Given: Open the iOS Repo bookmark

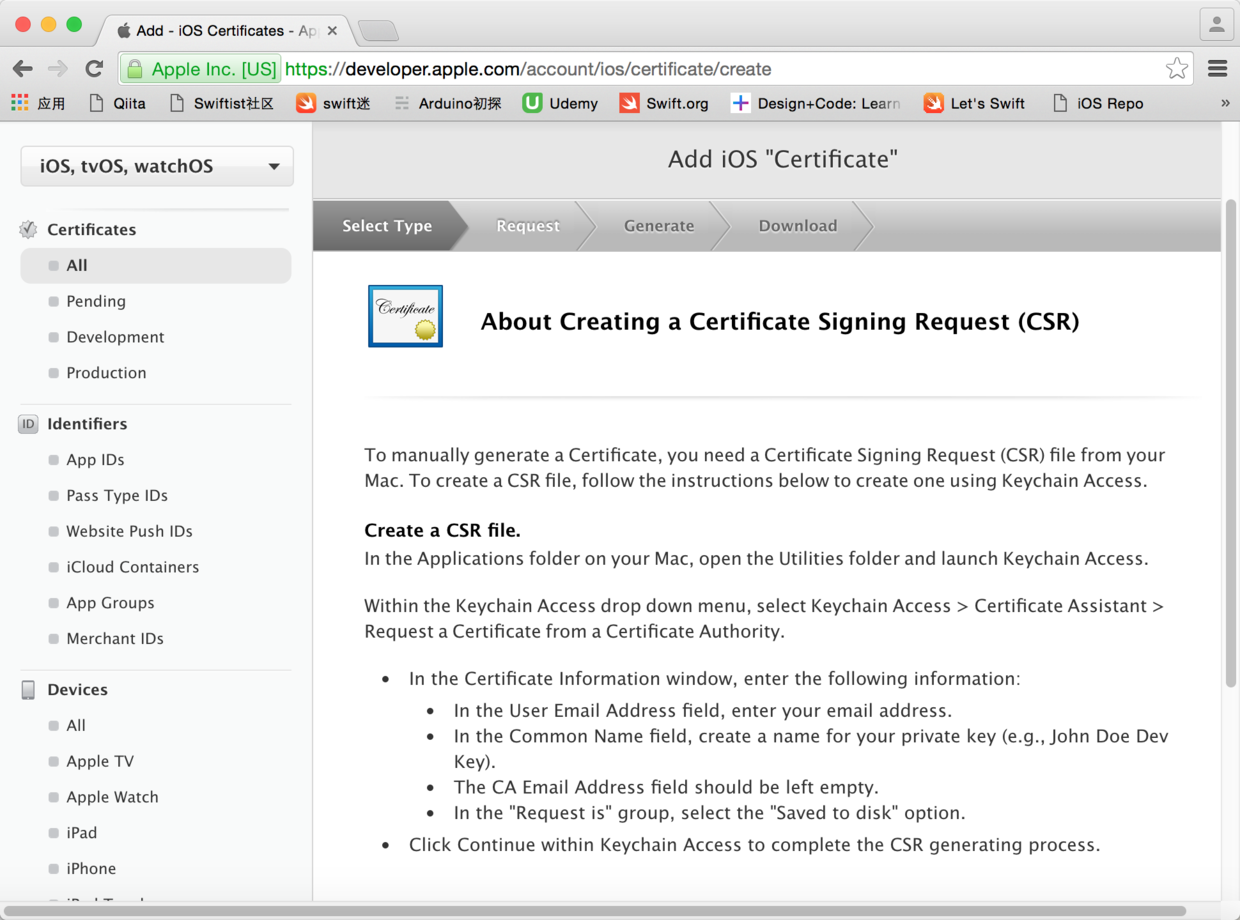Looking at the screenshot, I should click(1098, 103).
